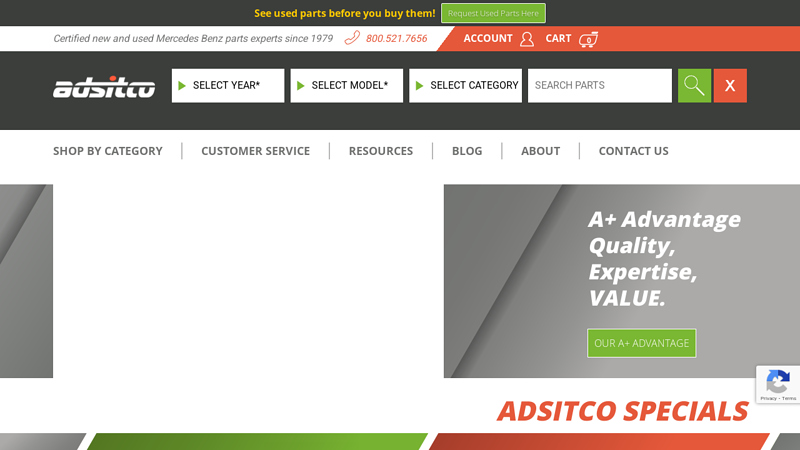Open the Account link text
The height and width of the screenshot is (450, 800).
[x=488, y=39]
